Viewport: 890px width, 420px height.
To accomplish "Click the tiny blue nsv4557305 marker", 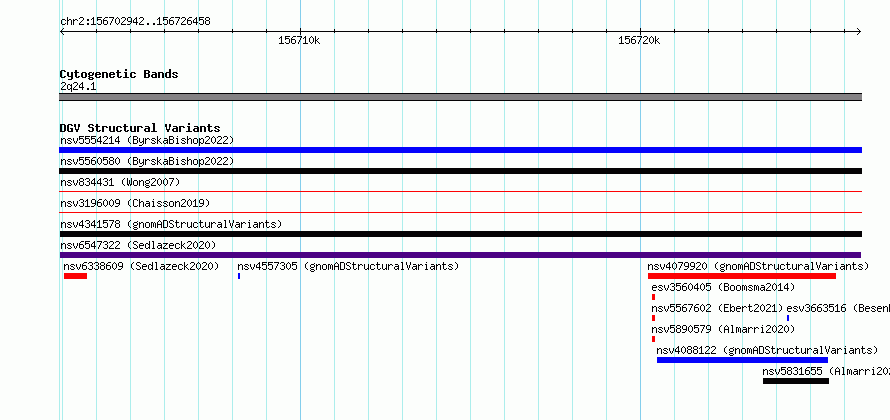I will pyautogui.click(x=239, y=276).
